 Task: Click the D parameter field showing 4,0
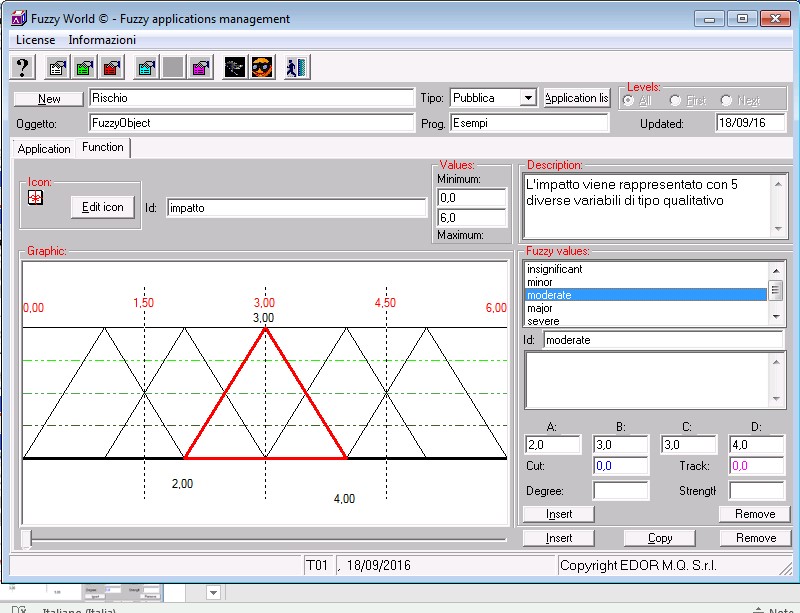(757, 445)
